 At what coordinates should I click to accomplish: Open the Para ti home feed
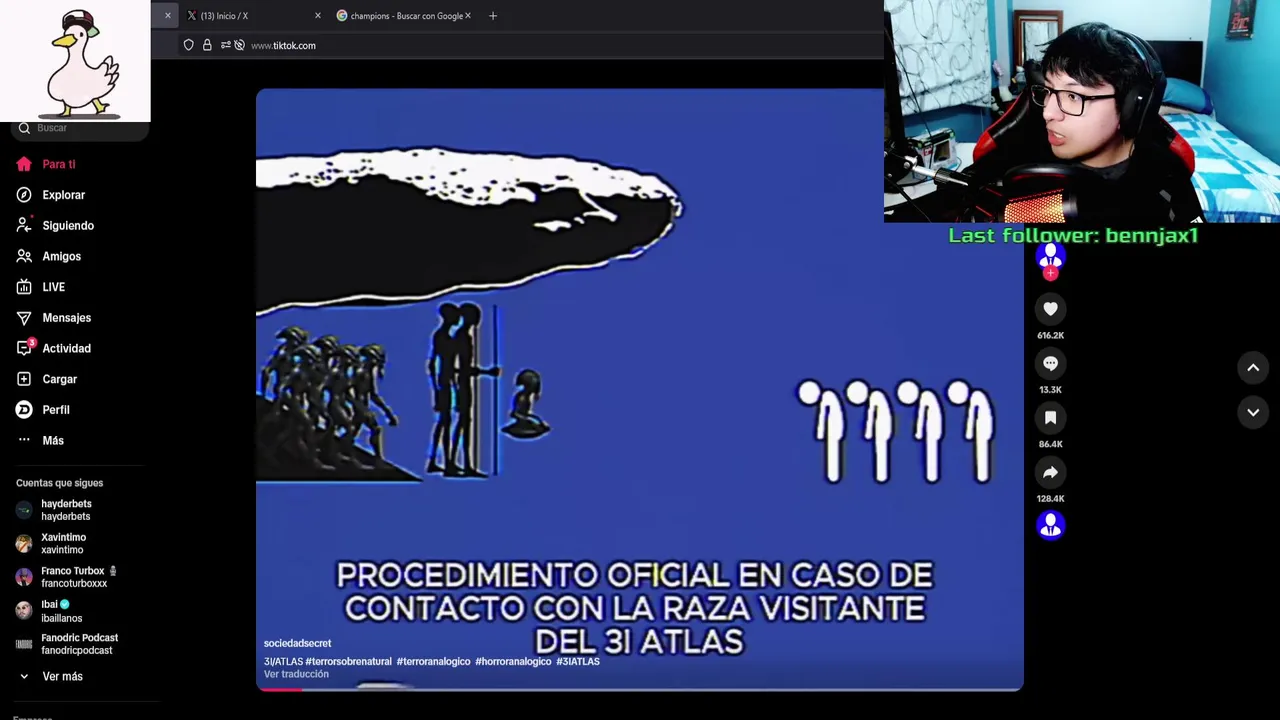coord(59,164)
